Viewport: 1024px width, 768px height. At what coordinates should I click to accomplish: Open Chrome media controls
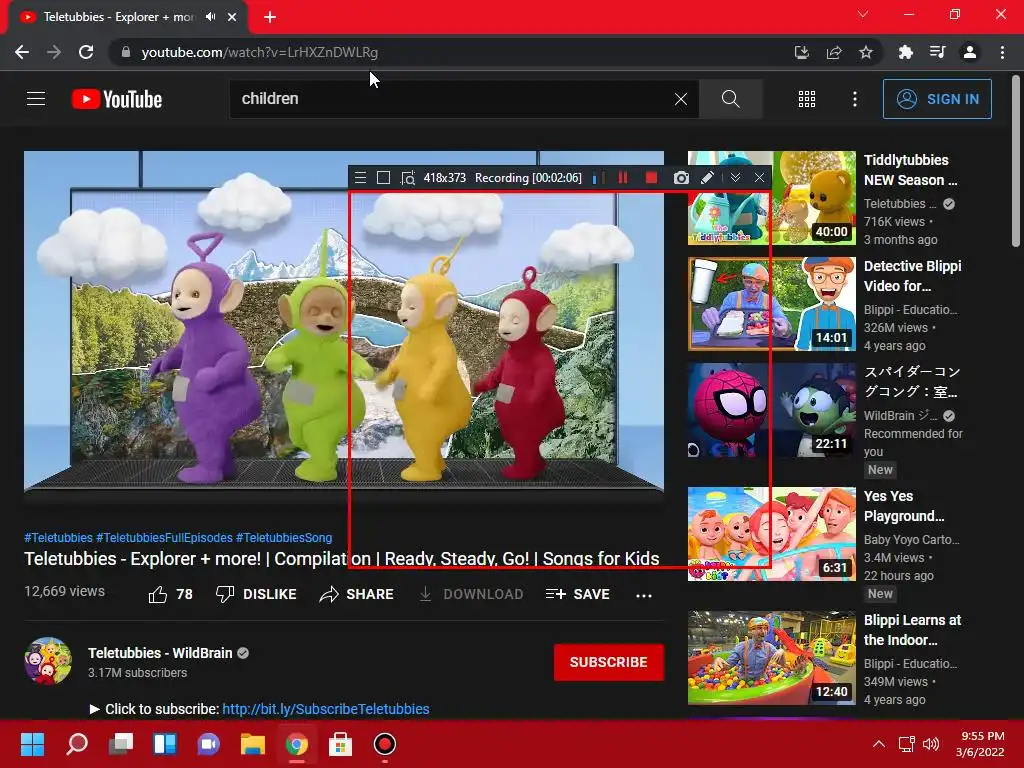937,52
